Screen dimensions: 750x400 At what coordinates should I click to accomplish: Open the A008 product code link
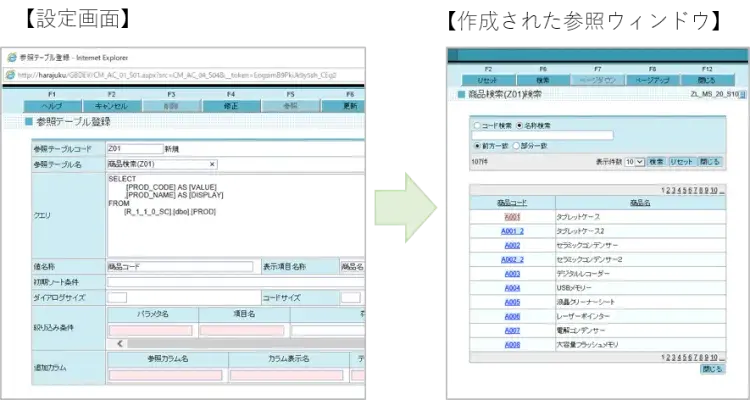click(512, 344)
